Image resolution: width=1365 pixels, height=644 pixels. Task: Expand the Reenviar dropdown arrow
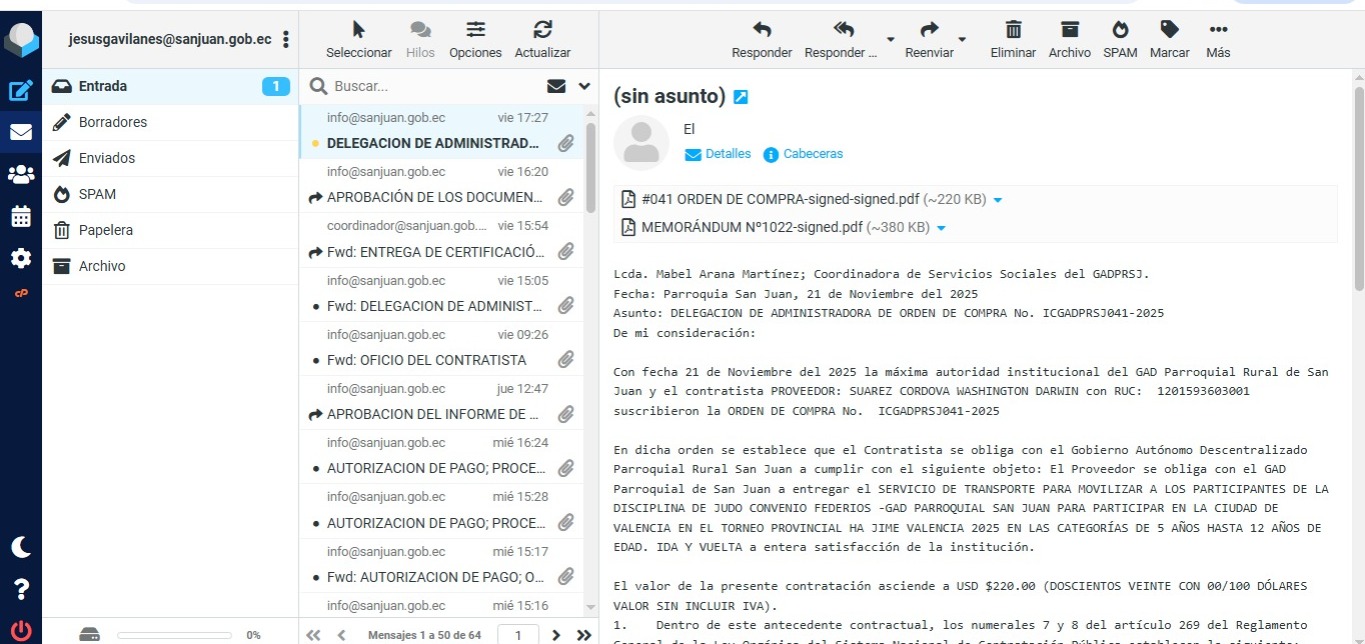pyautogui.click(x=962, y=40)
